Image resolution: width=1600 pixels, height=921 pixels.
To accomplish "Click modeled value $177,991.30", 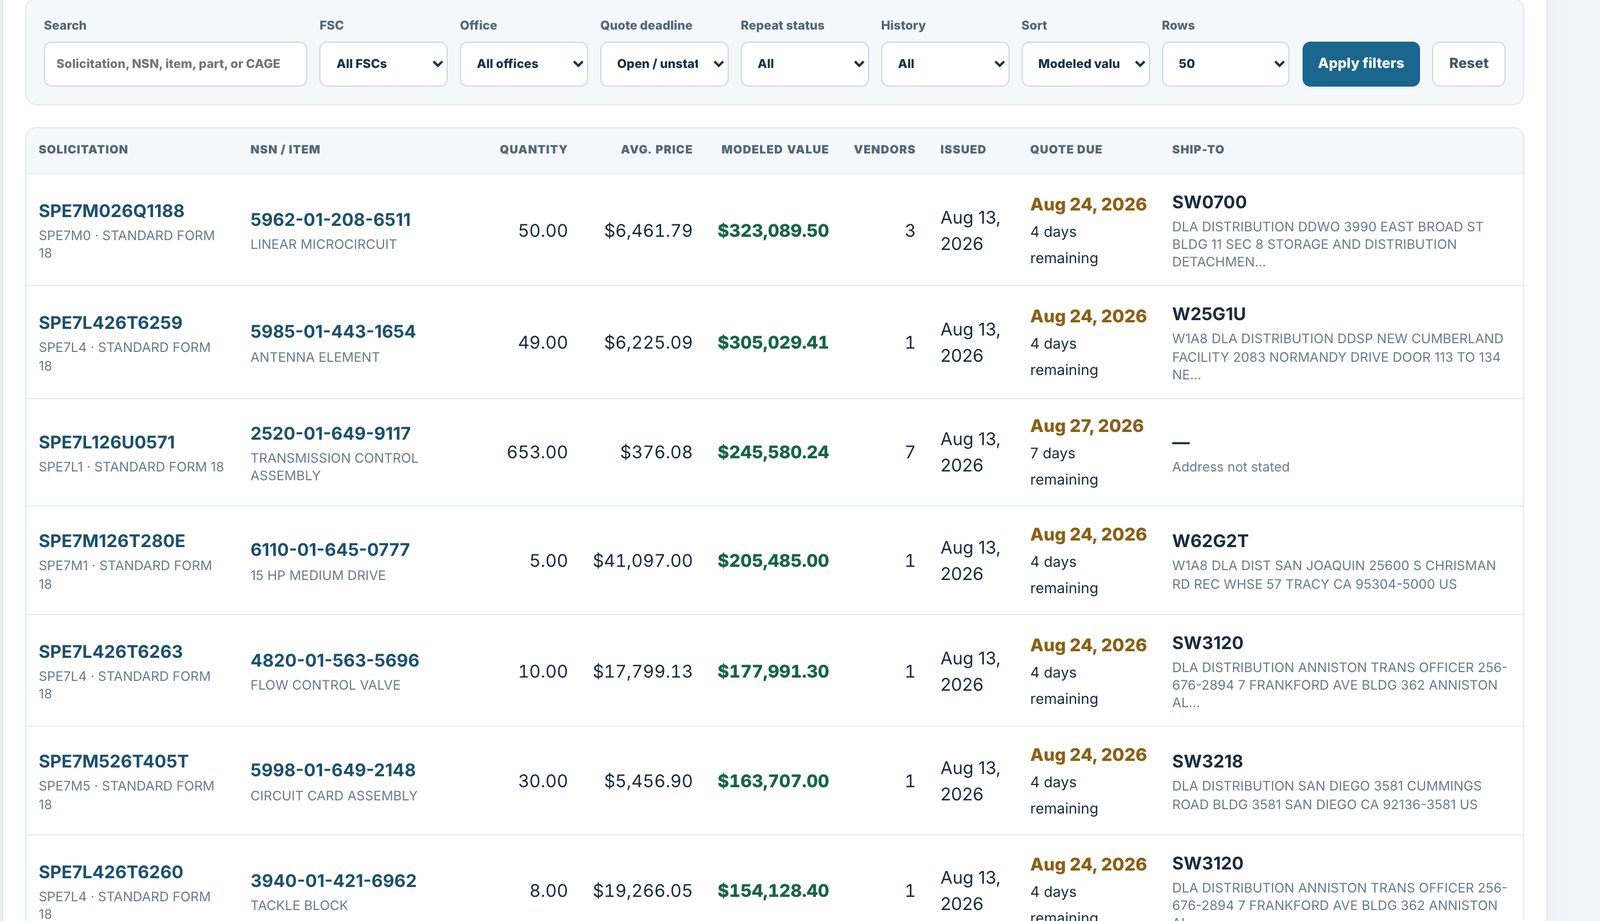I will coord(773,672).
